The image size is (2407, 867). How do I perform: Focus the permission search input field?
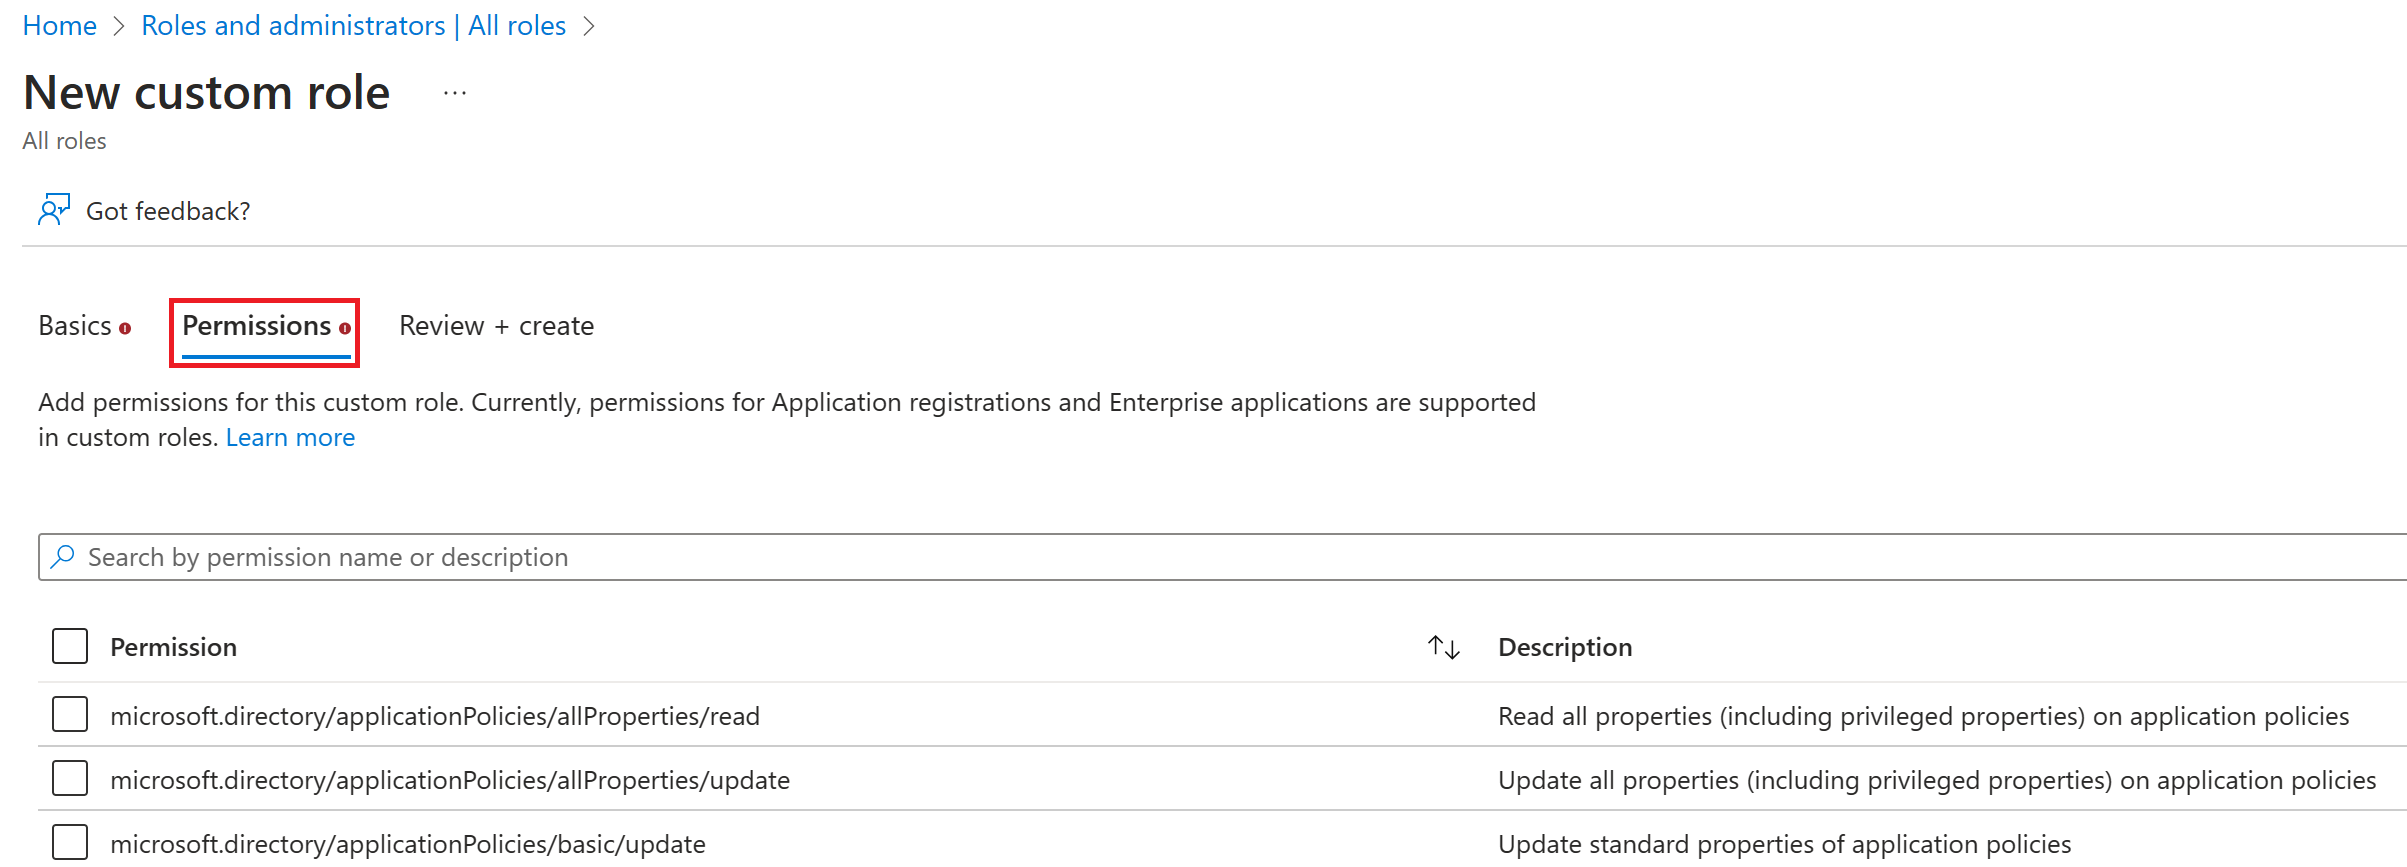pos(1222,557)
